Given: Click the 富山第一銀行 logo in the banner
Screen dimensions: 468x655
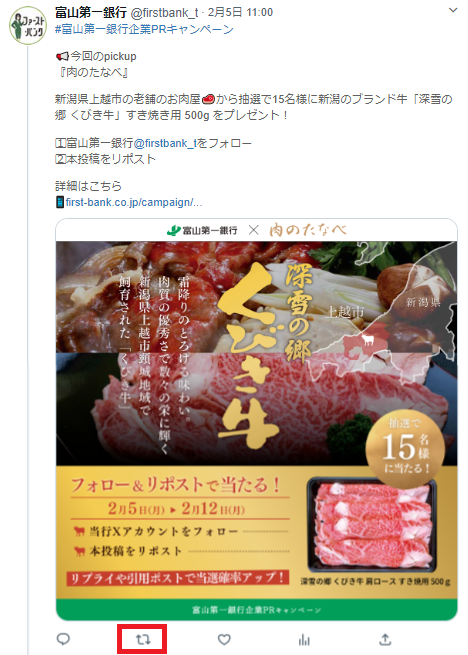Looking at the screenshot, I should coord(202,230).
